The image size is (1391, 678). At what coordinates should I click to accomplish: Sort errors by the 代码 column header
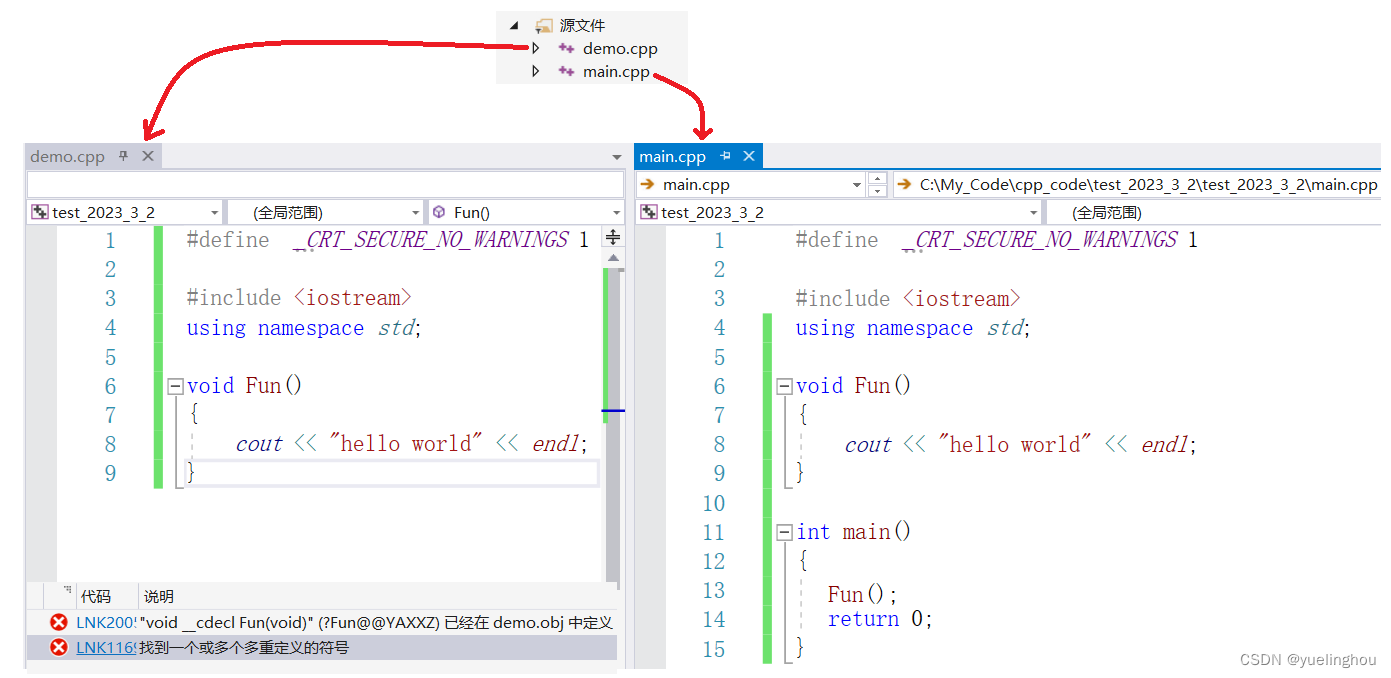(96, 596)
